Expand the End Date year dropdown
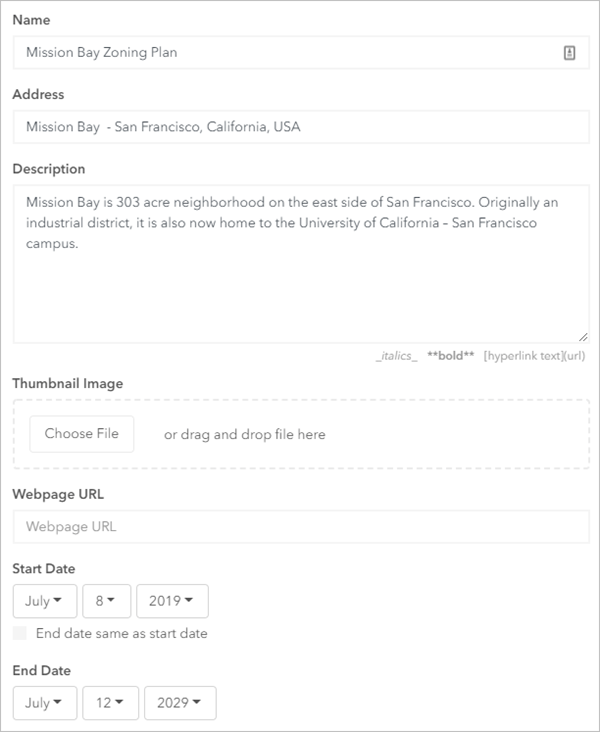This screenshot has height=732, width=600. [x=180, y=703]
